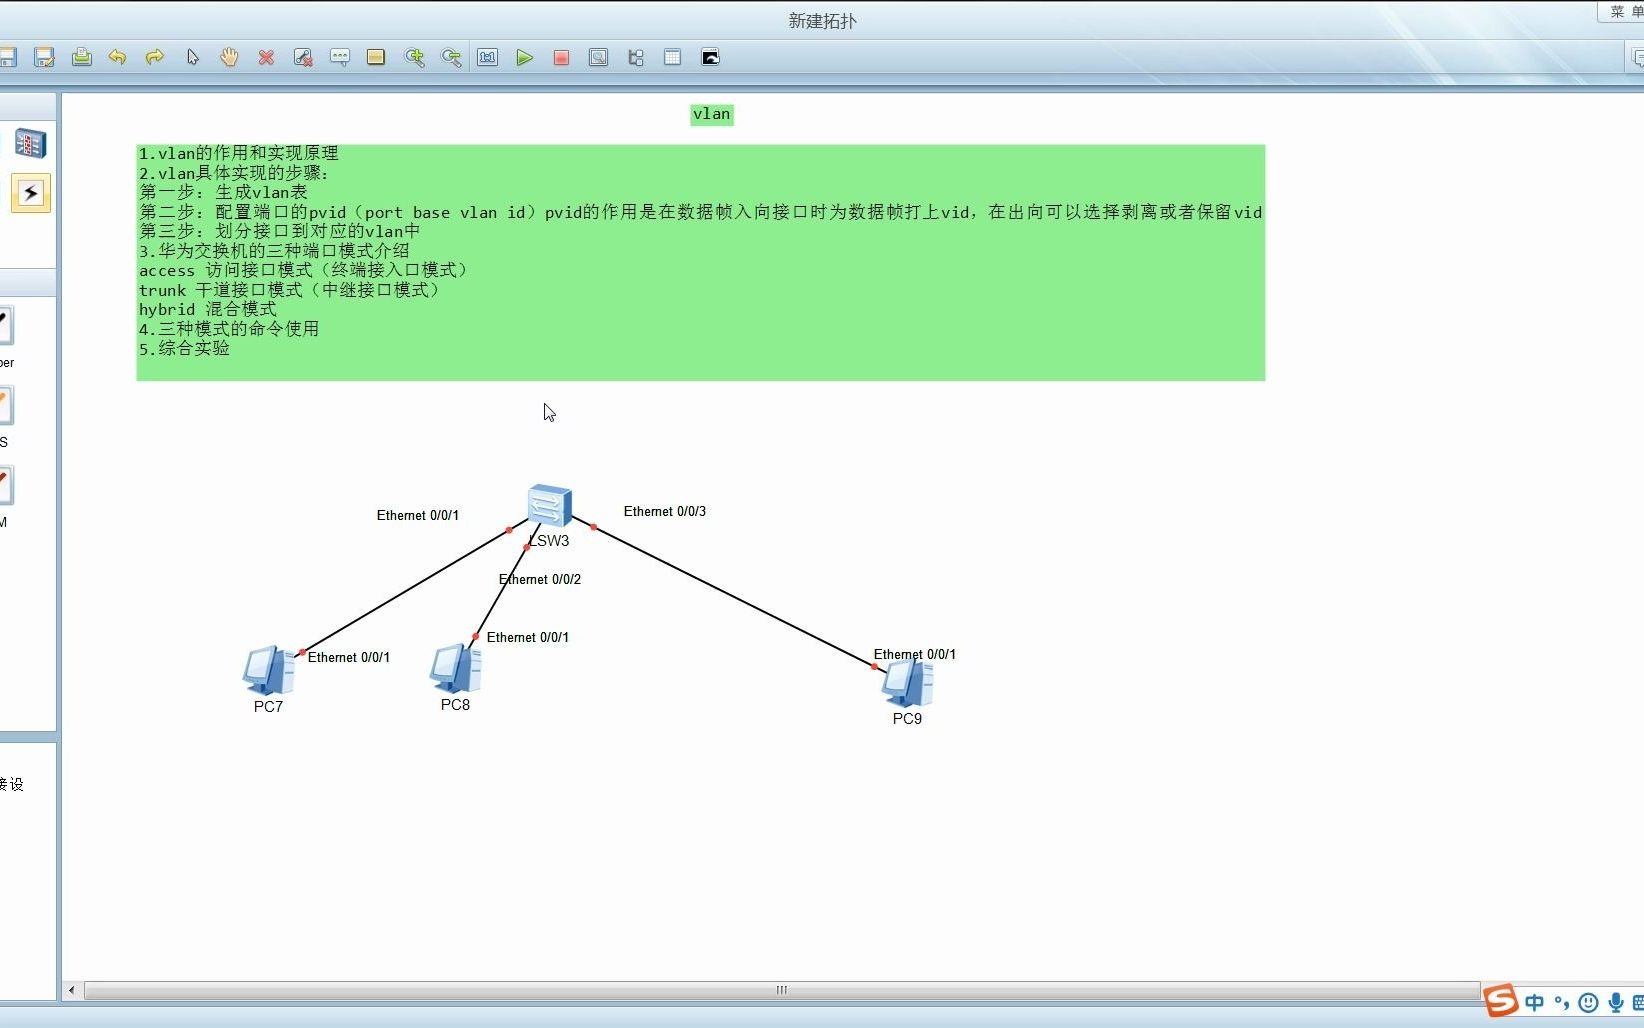Select the PC8 computer icon
The image size is (1644, 1028).
click(x=455, y=669)
